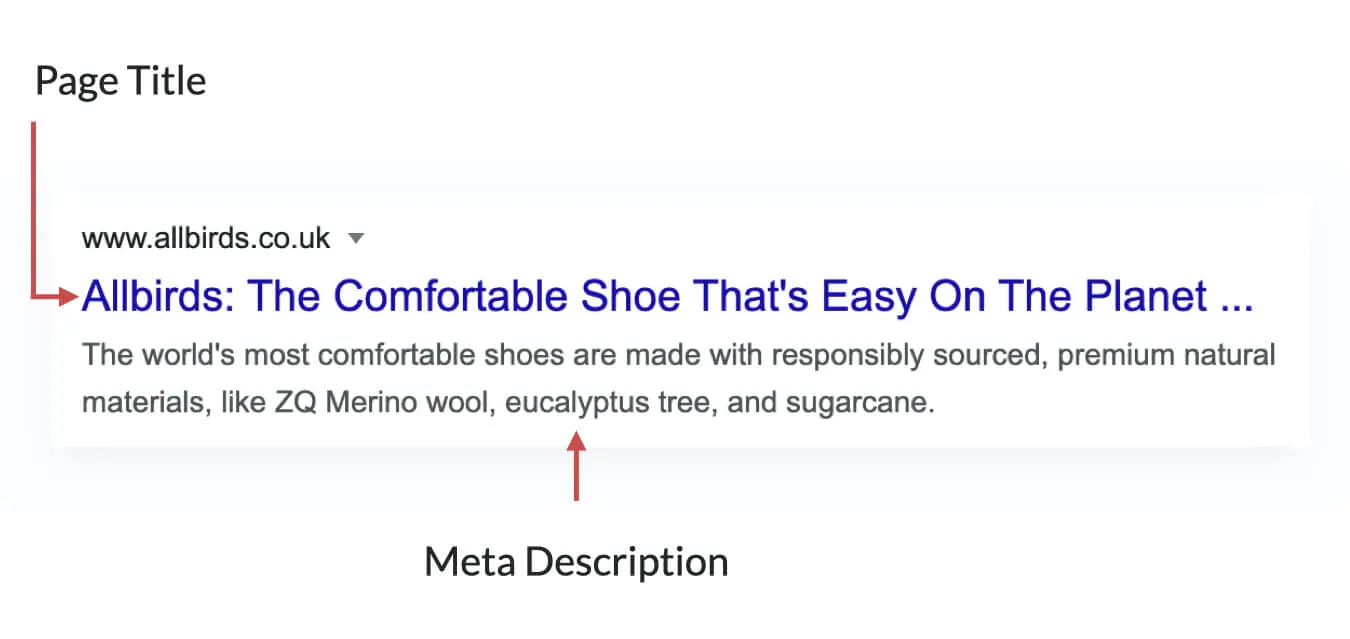The height and width of the screenshot is (639, 1350).
Task: Click the www.allbirds.co.uk URL text
Action: [206, 239]
